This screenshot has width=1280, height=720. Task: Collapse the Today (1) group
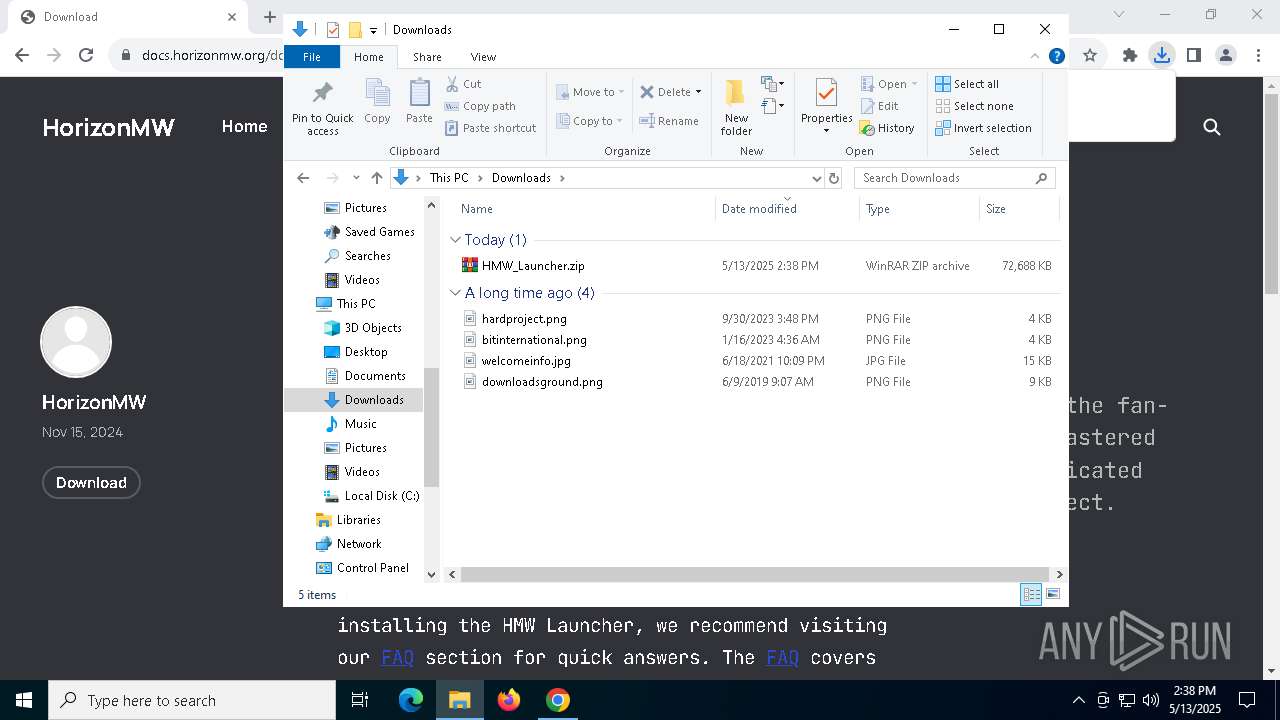(x=455, y=240)
